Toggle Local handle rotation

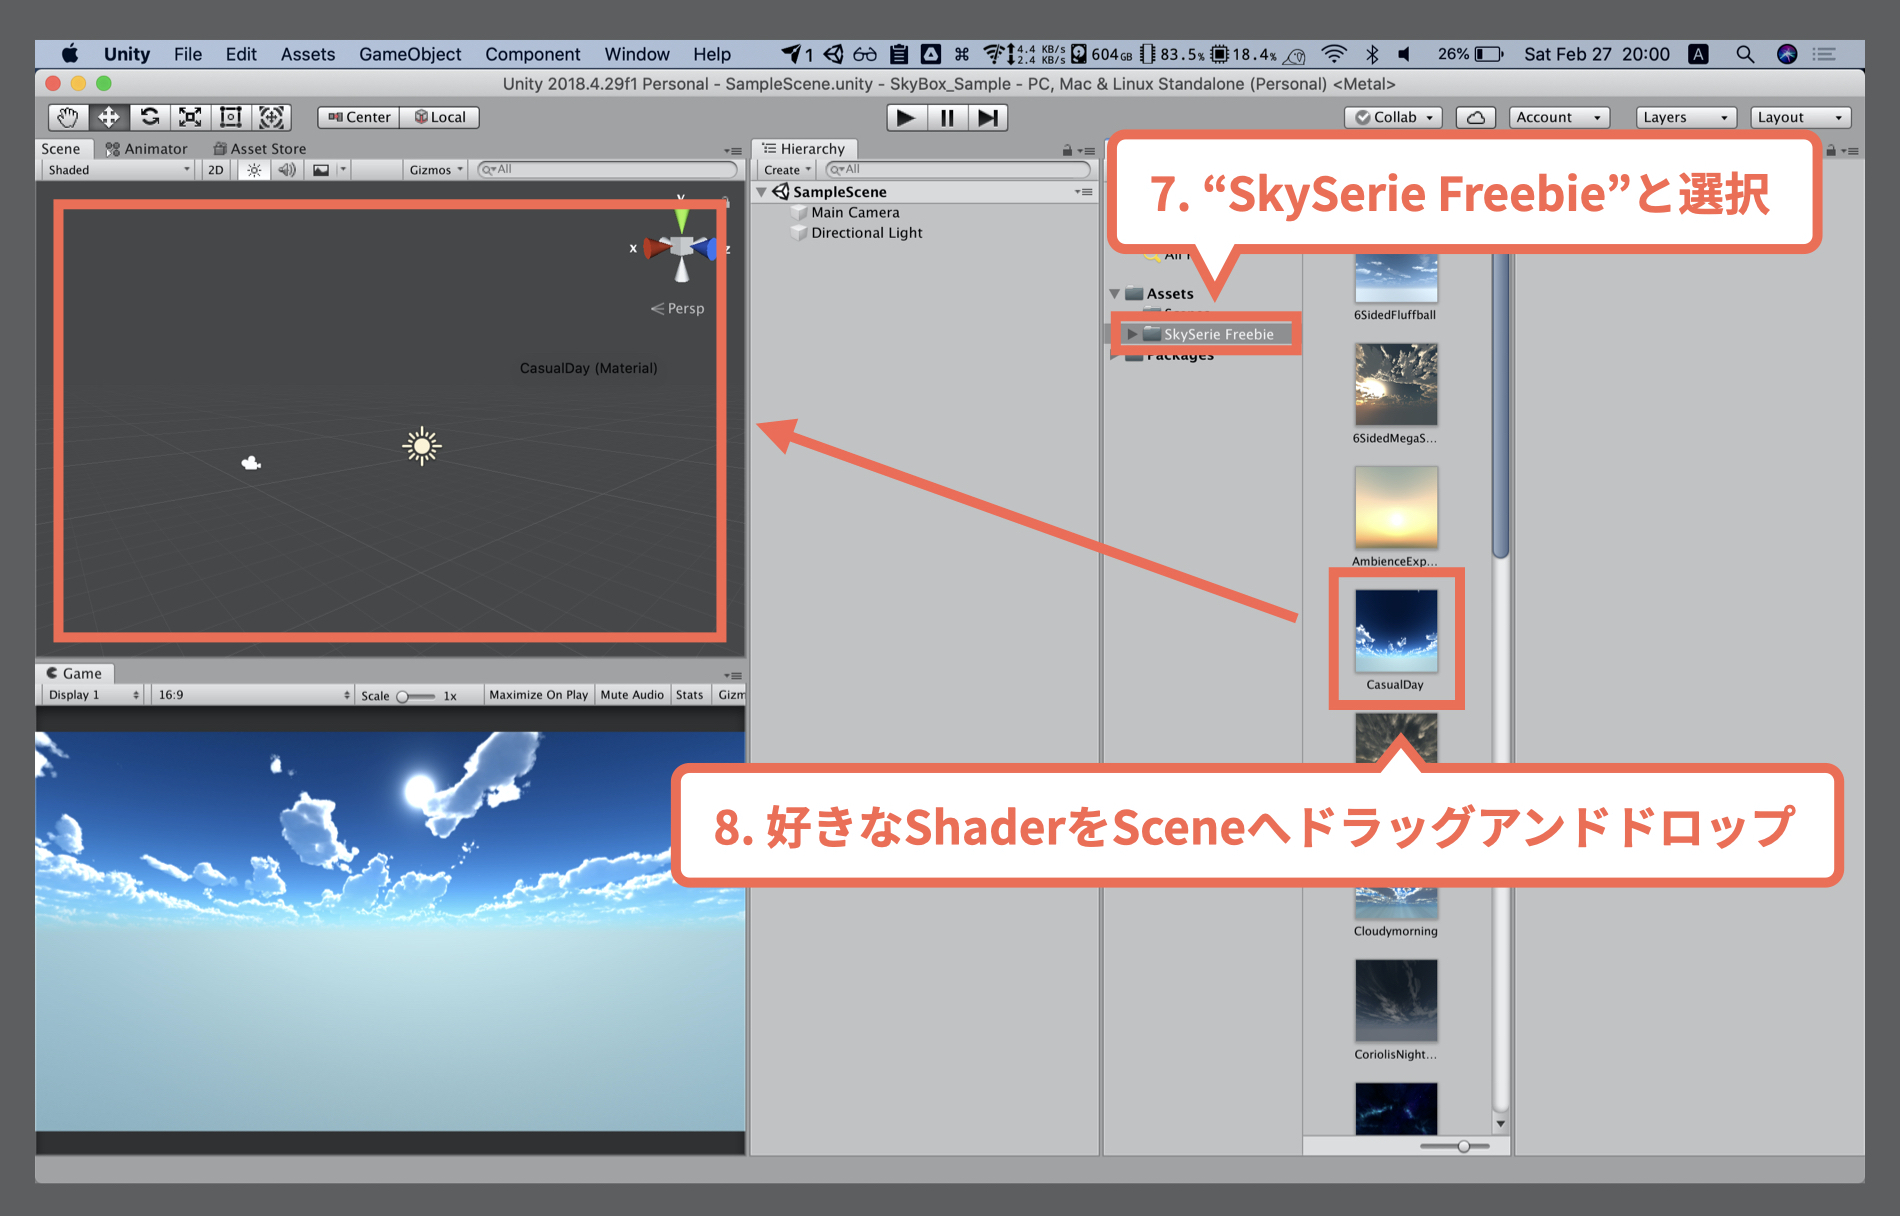440,117
